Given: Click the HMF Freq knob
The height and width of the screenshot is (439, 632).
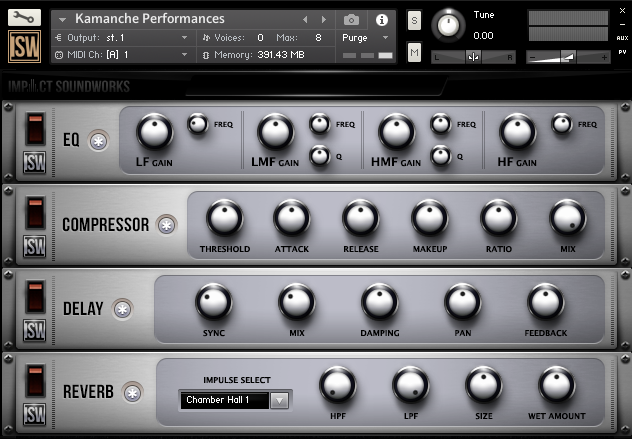Looking at the screenshot, I should [x=441, y=124].
